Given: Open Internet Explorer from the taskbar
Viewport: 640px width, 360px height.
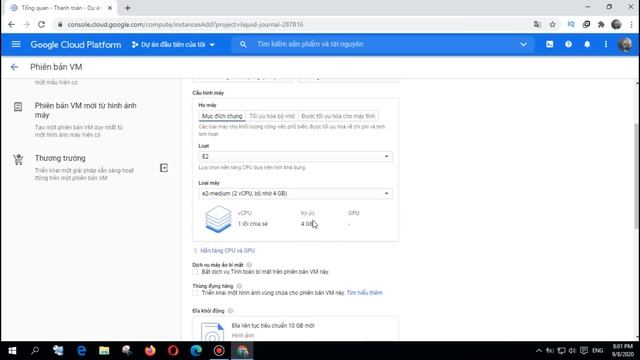Looking at the screenshot, I should tap(81, 351).
